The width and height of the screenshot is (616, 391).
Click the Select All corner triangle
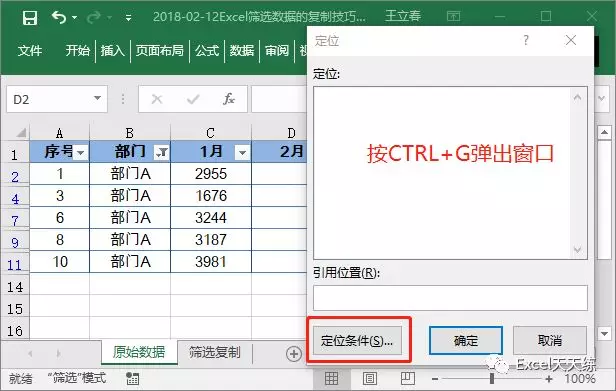click(x=20, y=132)
